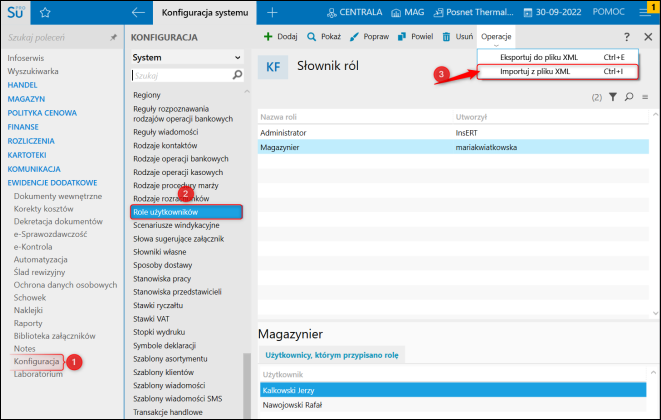Open the KOMUNIKACJA module
The height and width of the screenshot is (420, 661).
(x=34, y=169)
